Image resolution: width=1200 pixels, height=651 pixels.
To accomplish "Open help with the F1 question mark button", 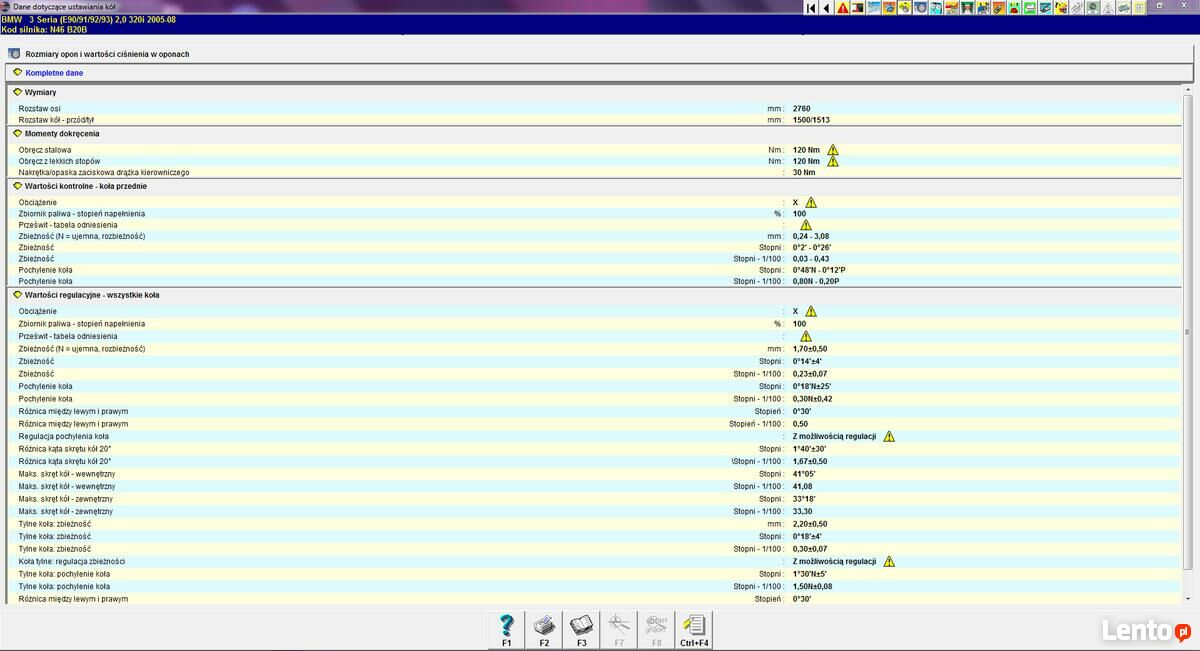I will [x=506, y=629].
